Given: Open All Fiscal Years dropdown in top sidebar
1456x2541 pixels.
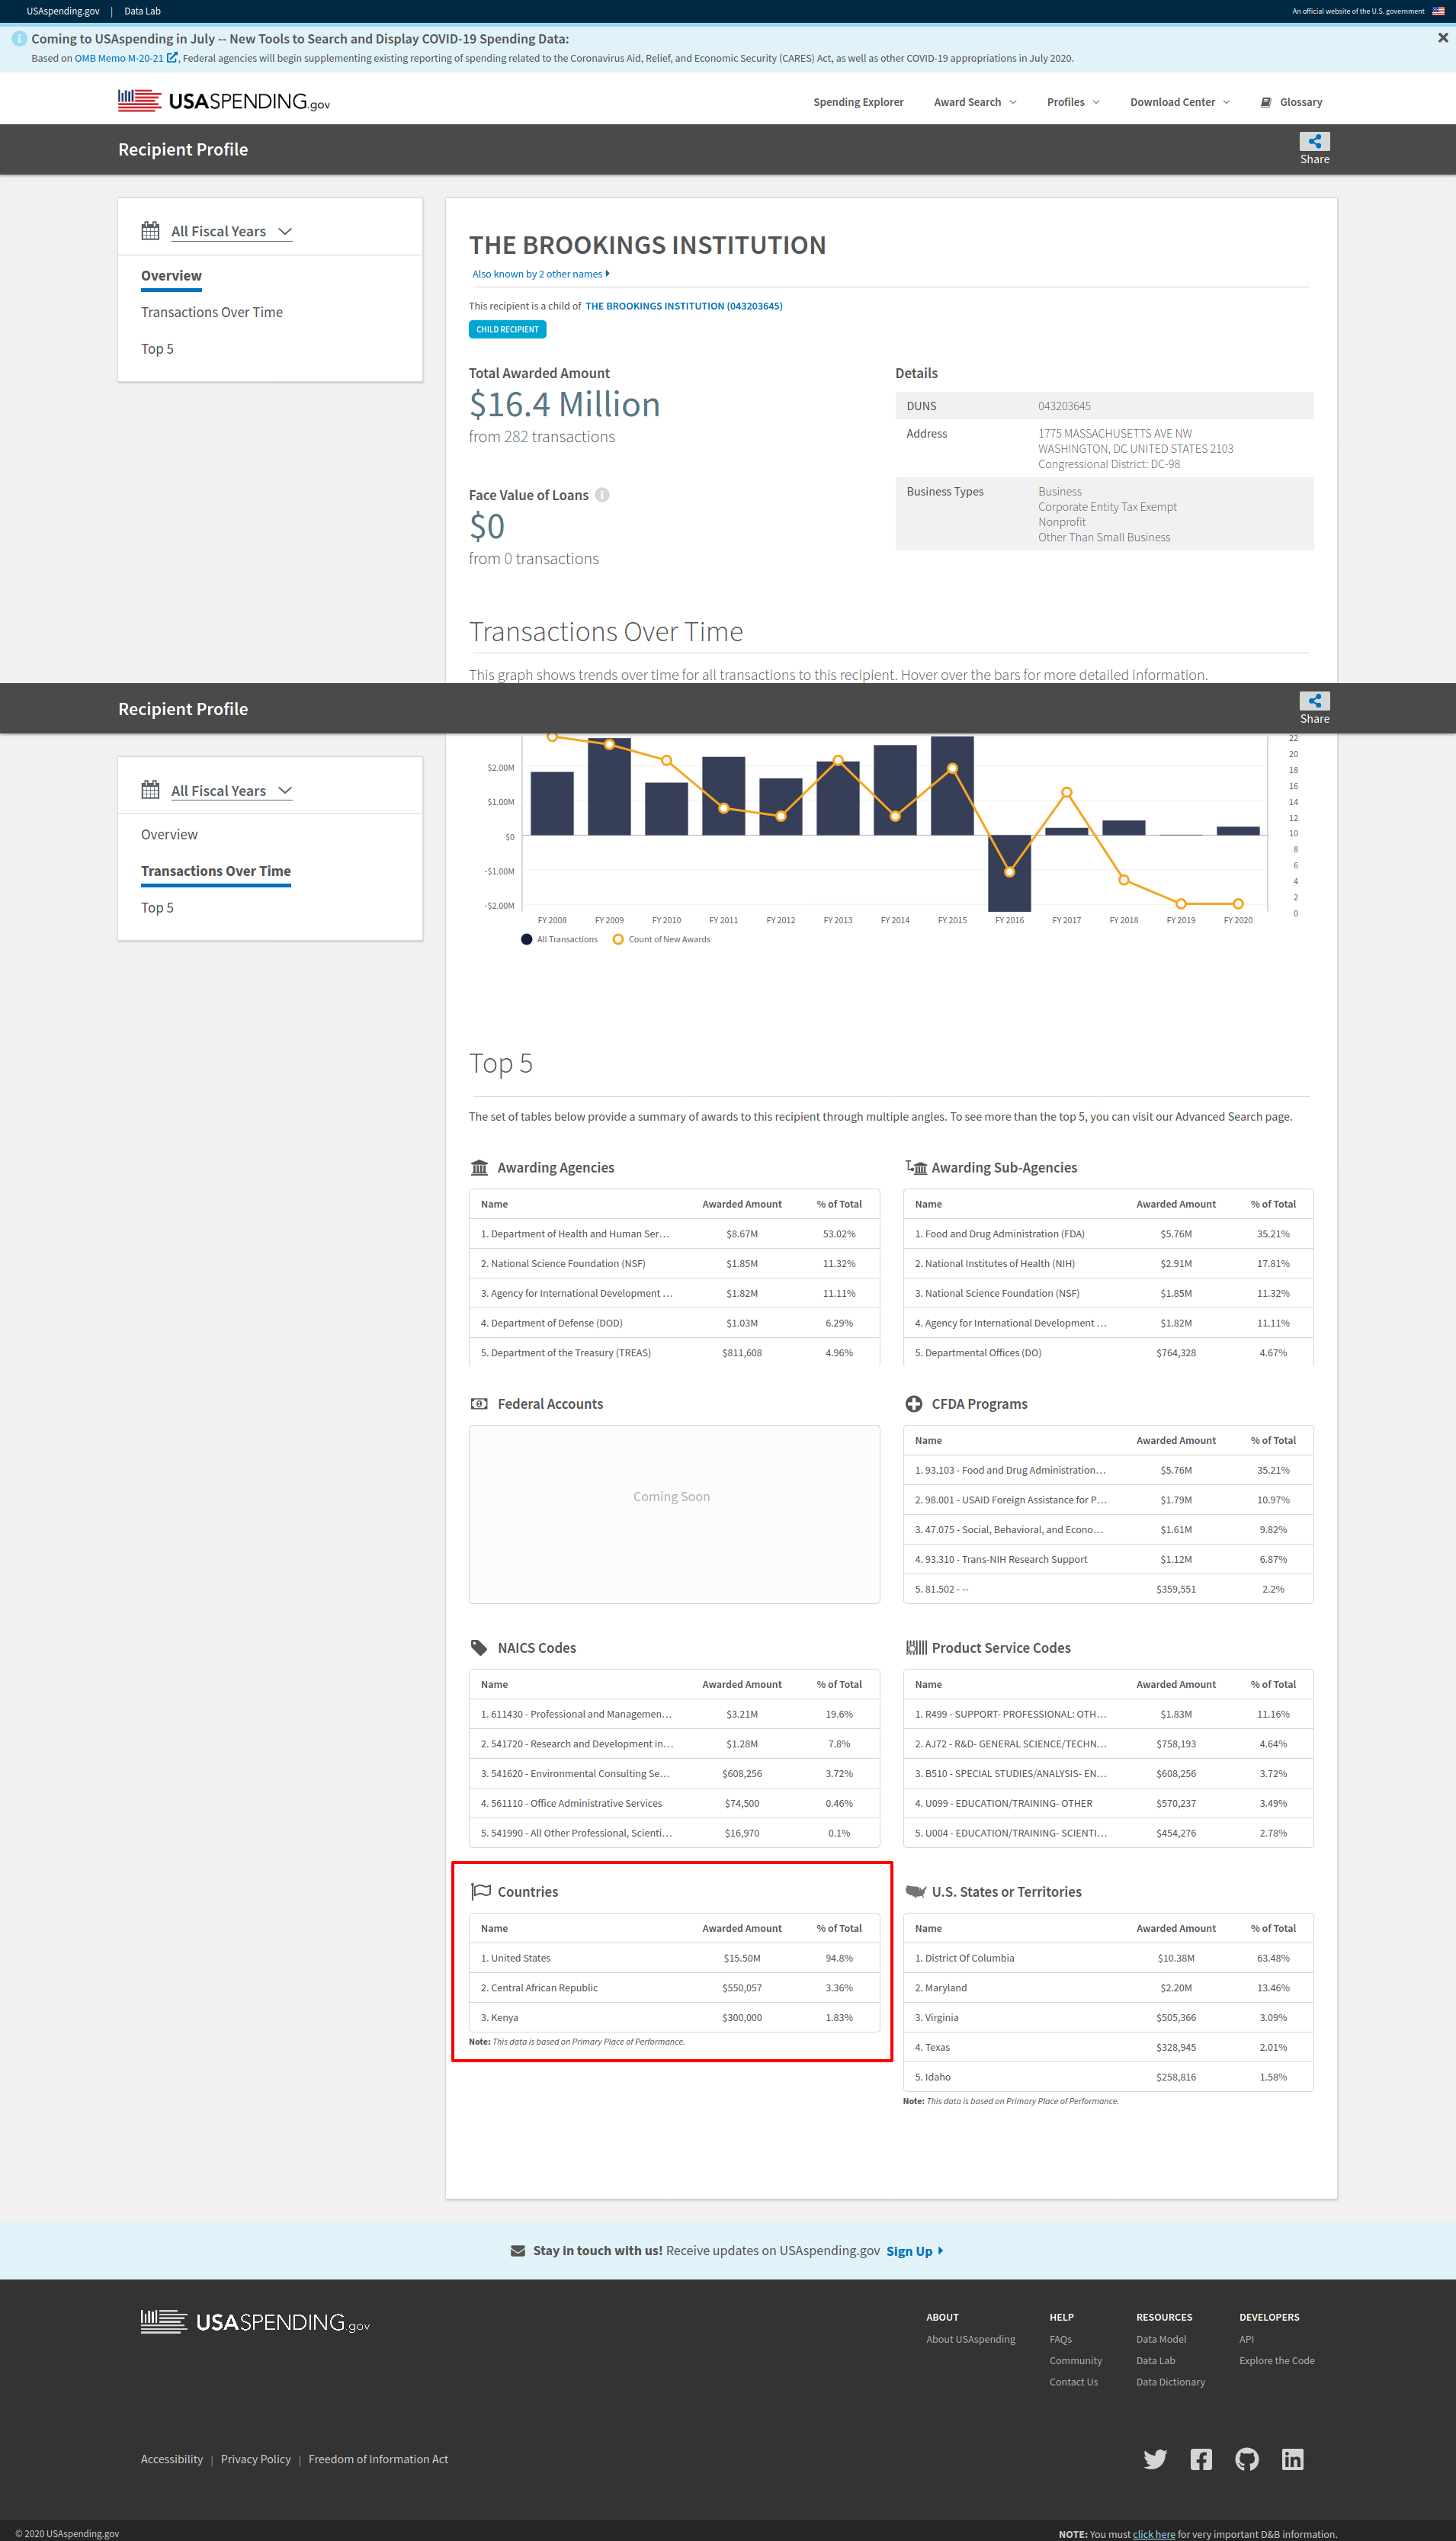Looking at the screenshot, I should pos(231,231).
